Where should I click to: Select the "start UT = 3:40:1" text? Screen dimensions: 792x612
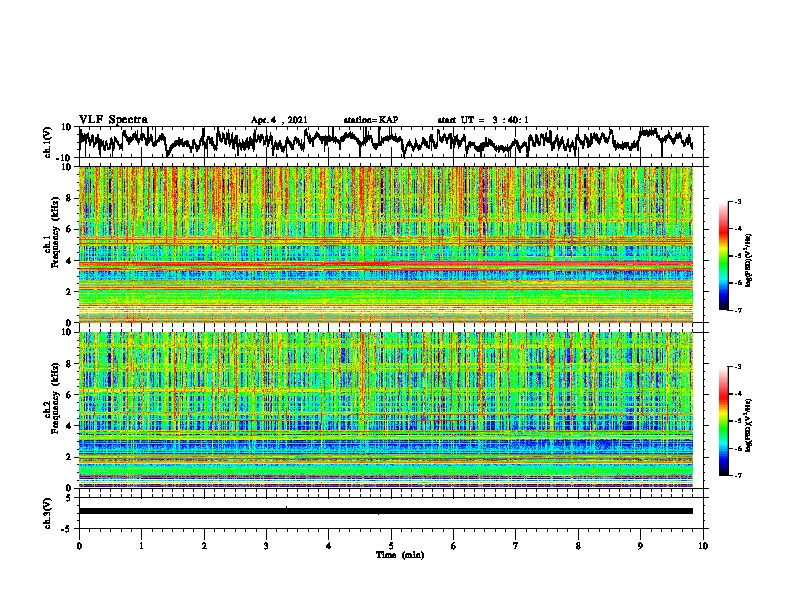coord(483,120)
